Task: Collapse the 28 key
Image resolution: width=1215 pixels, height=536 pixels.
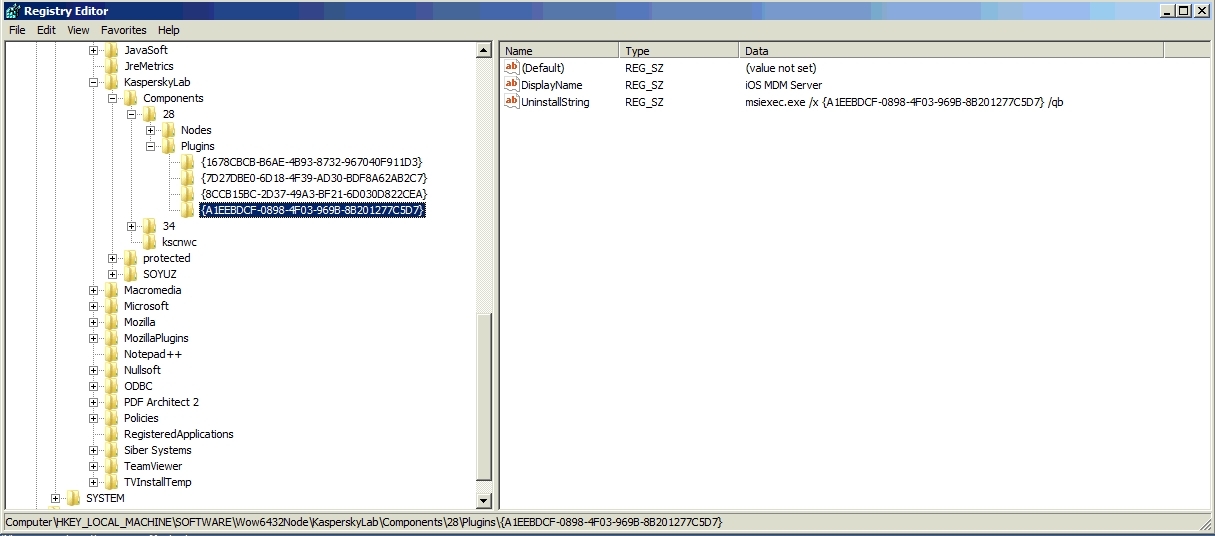Action: point(132,114)
